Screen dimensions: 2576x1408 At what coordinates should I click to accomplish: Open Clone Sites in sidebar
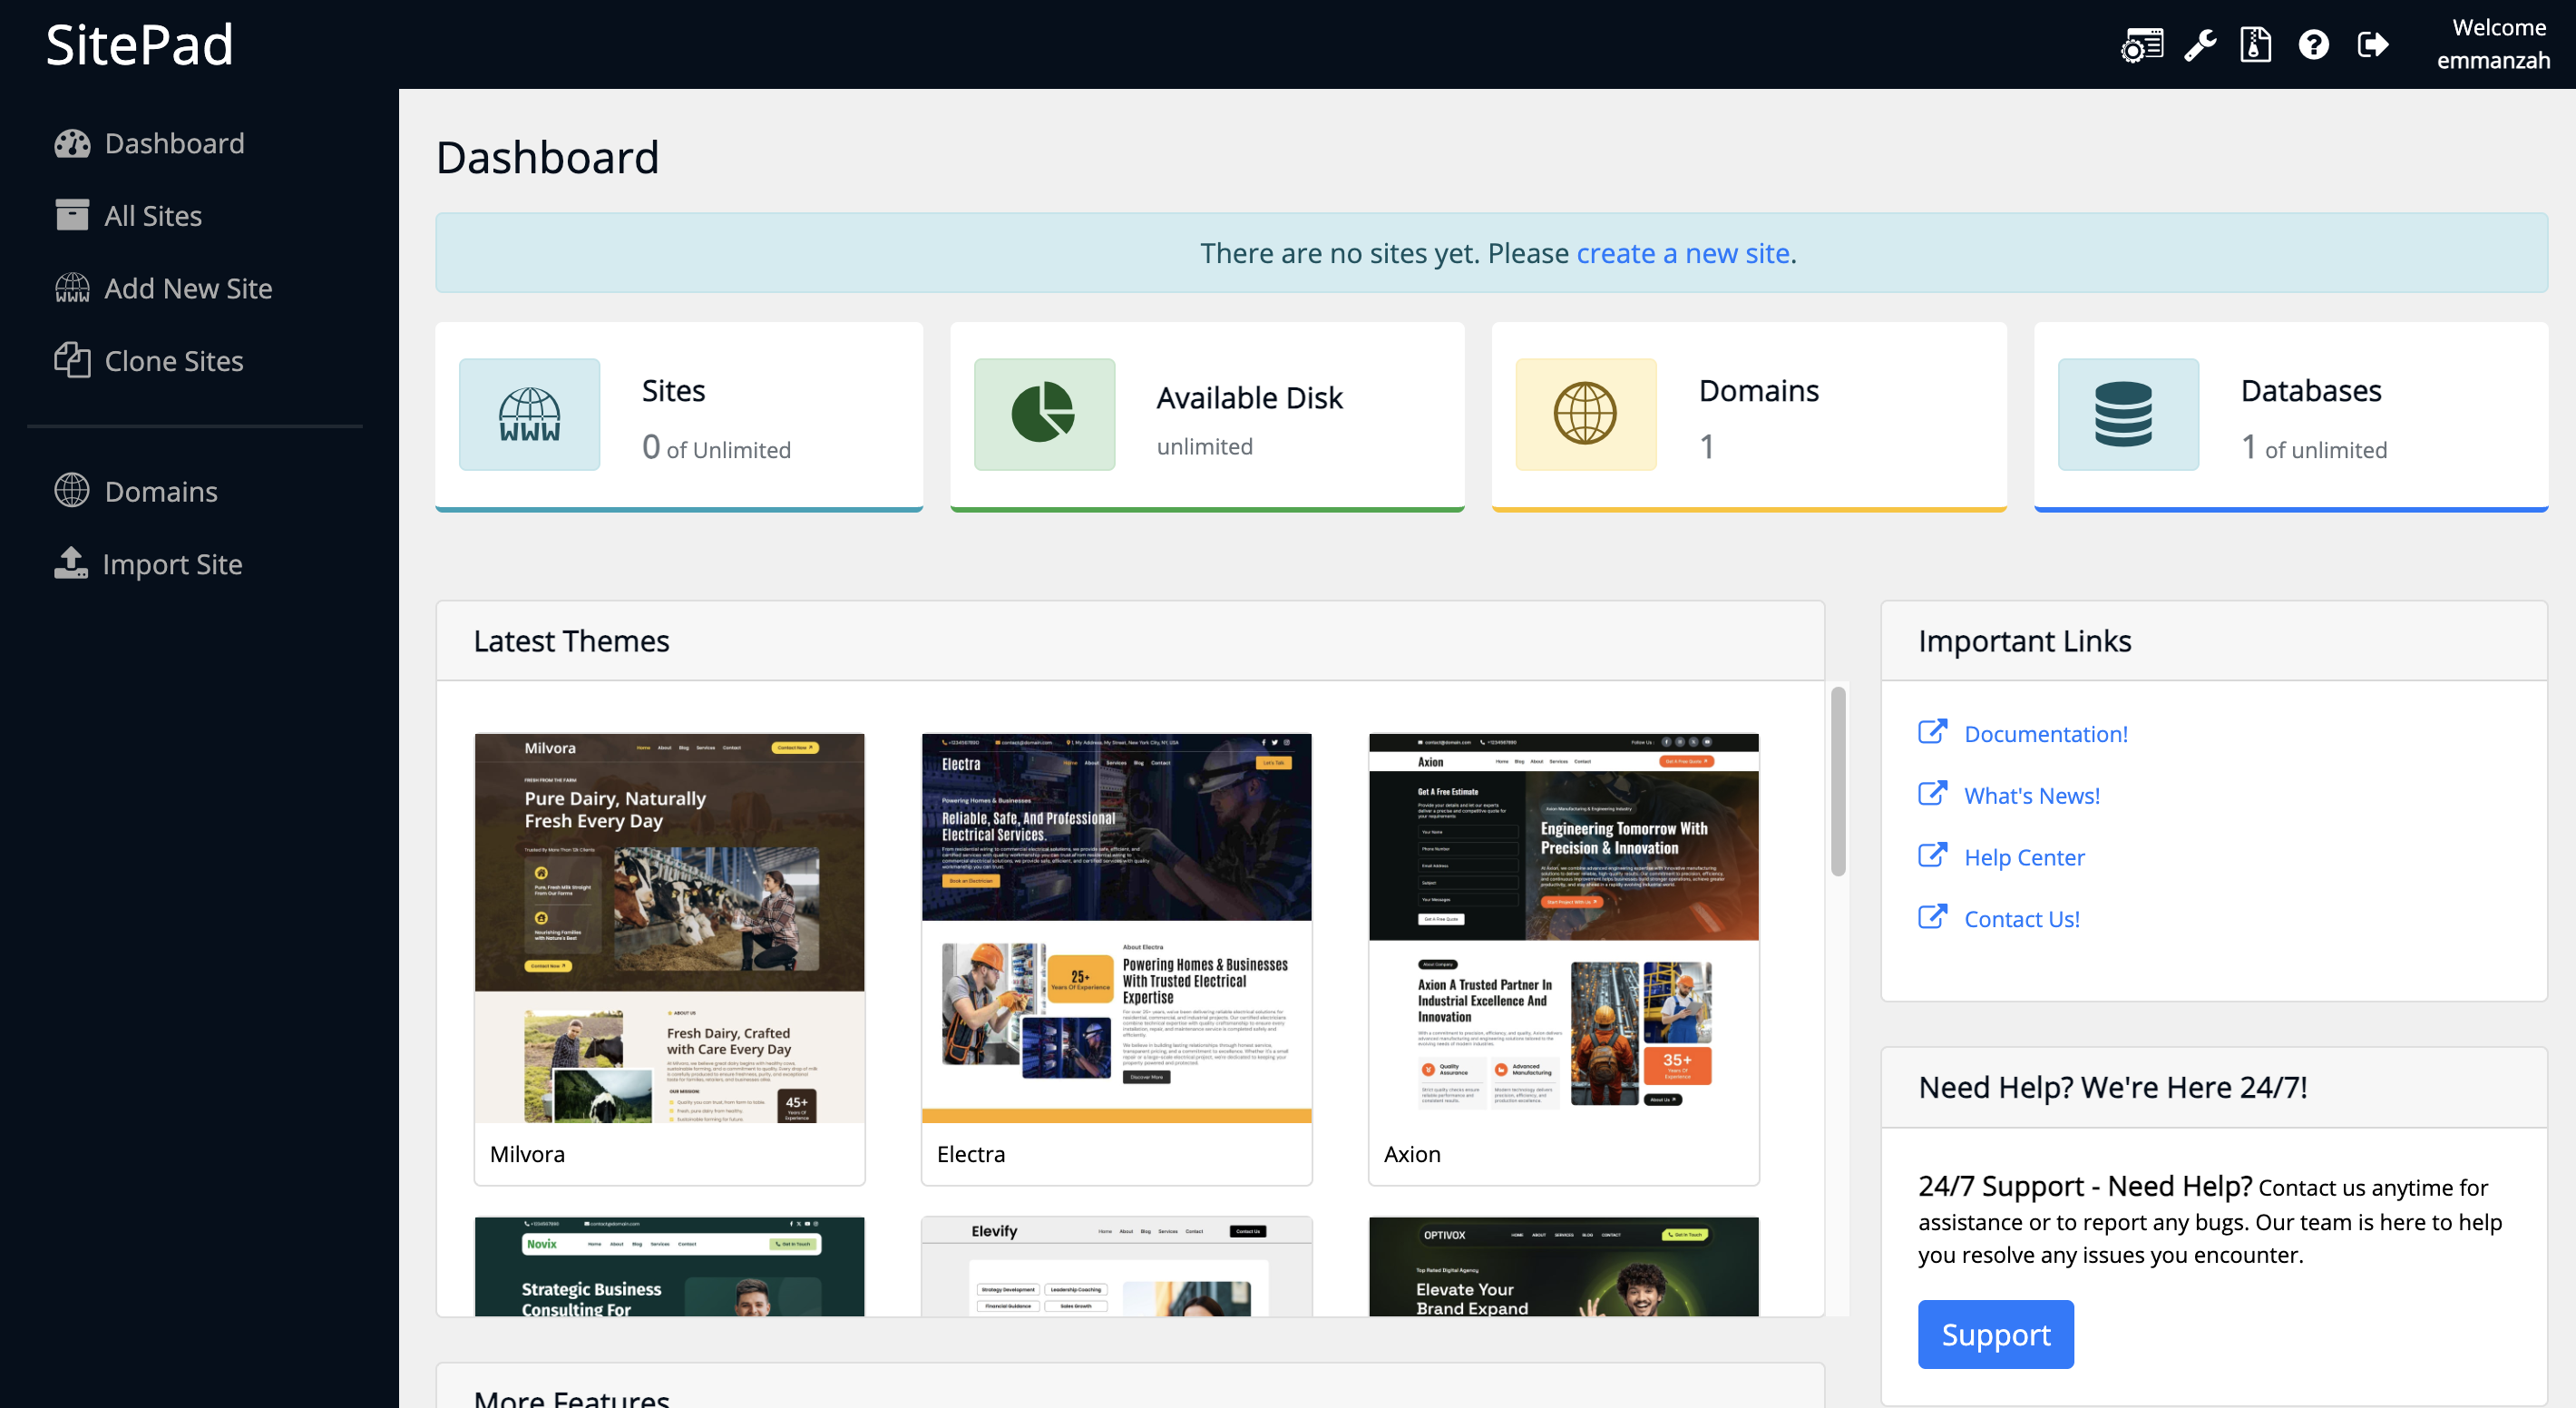(x=149, y=361)
